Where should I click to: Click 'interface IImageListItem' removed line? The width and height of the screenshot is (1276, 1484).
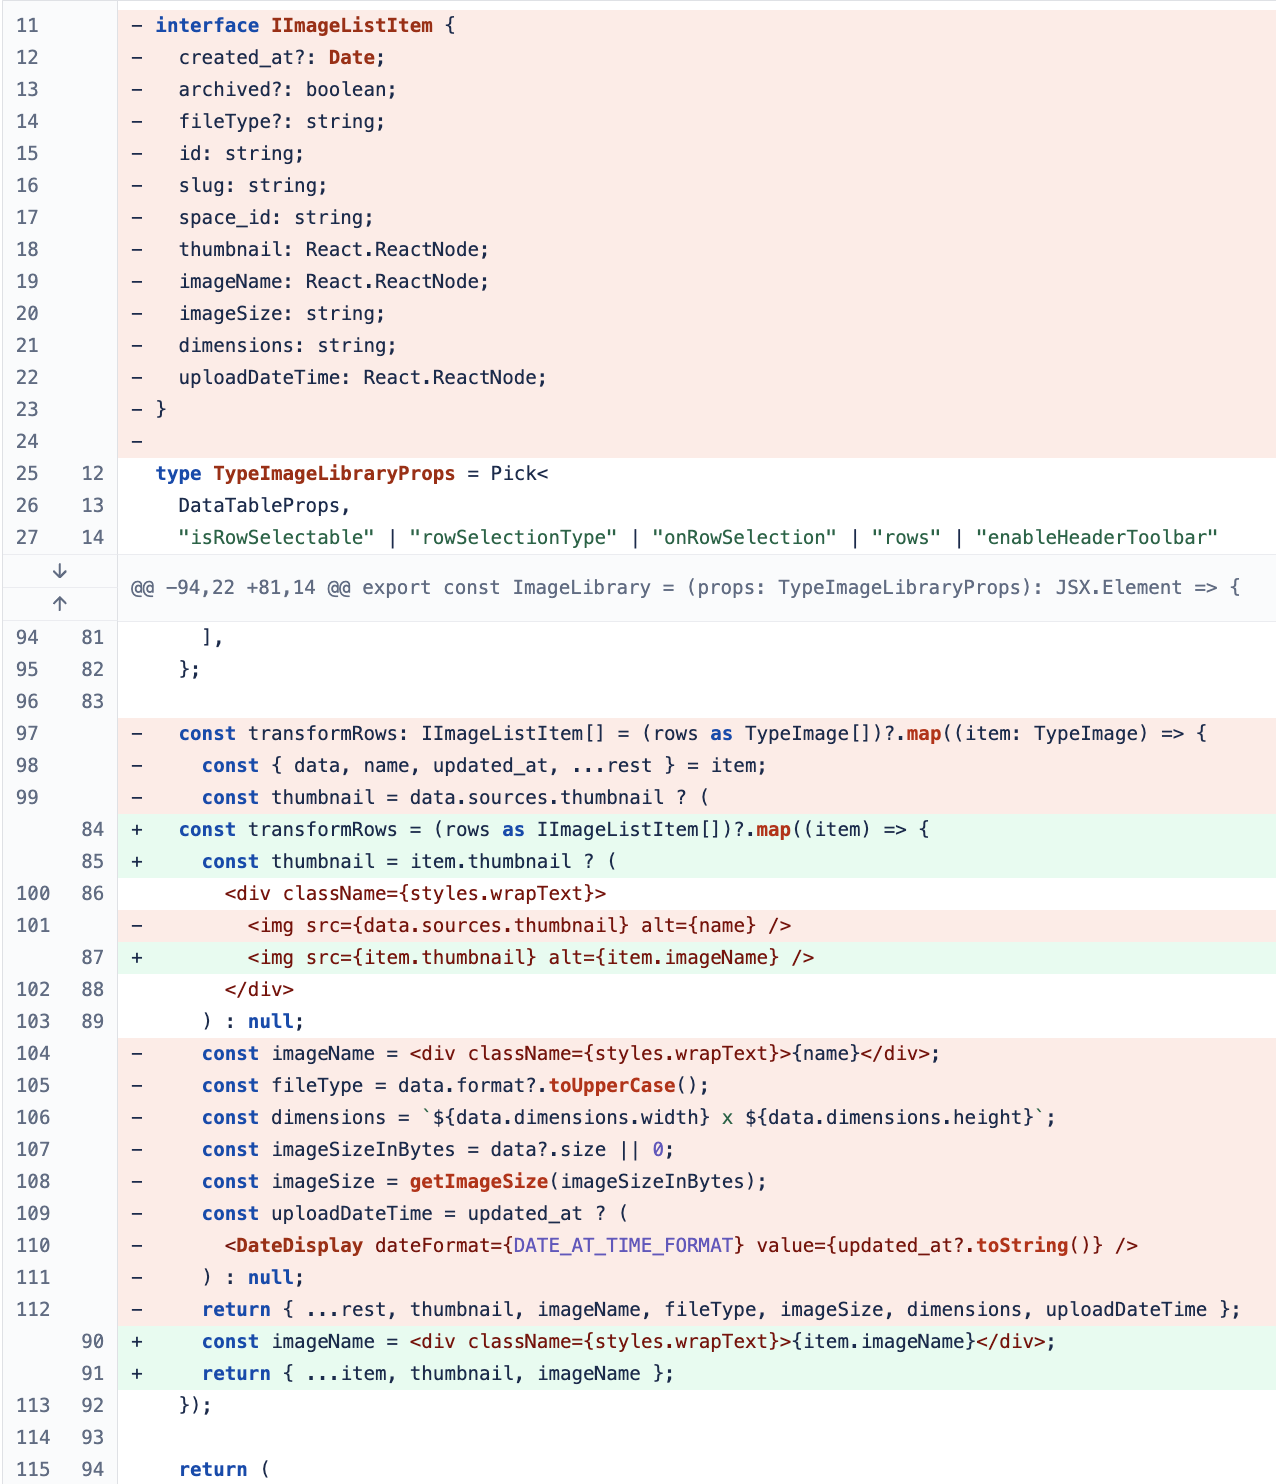tap(697, 25)
